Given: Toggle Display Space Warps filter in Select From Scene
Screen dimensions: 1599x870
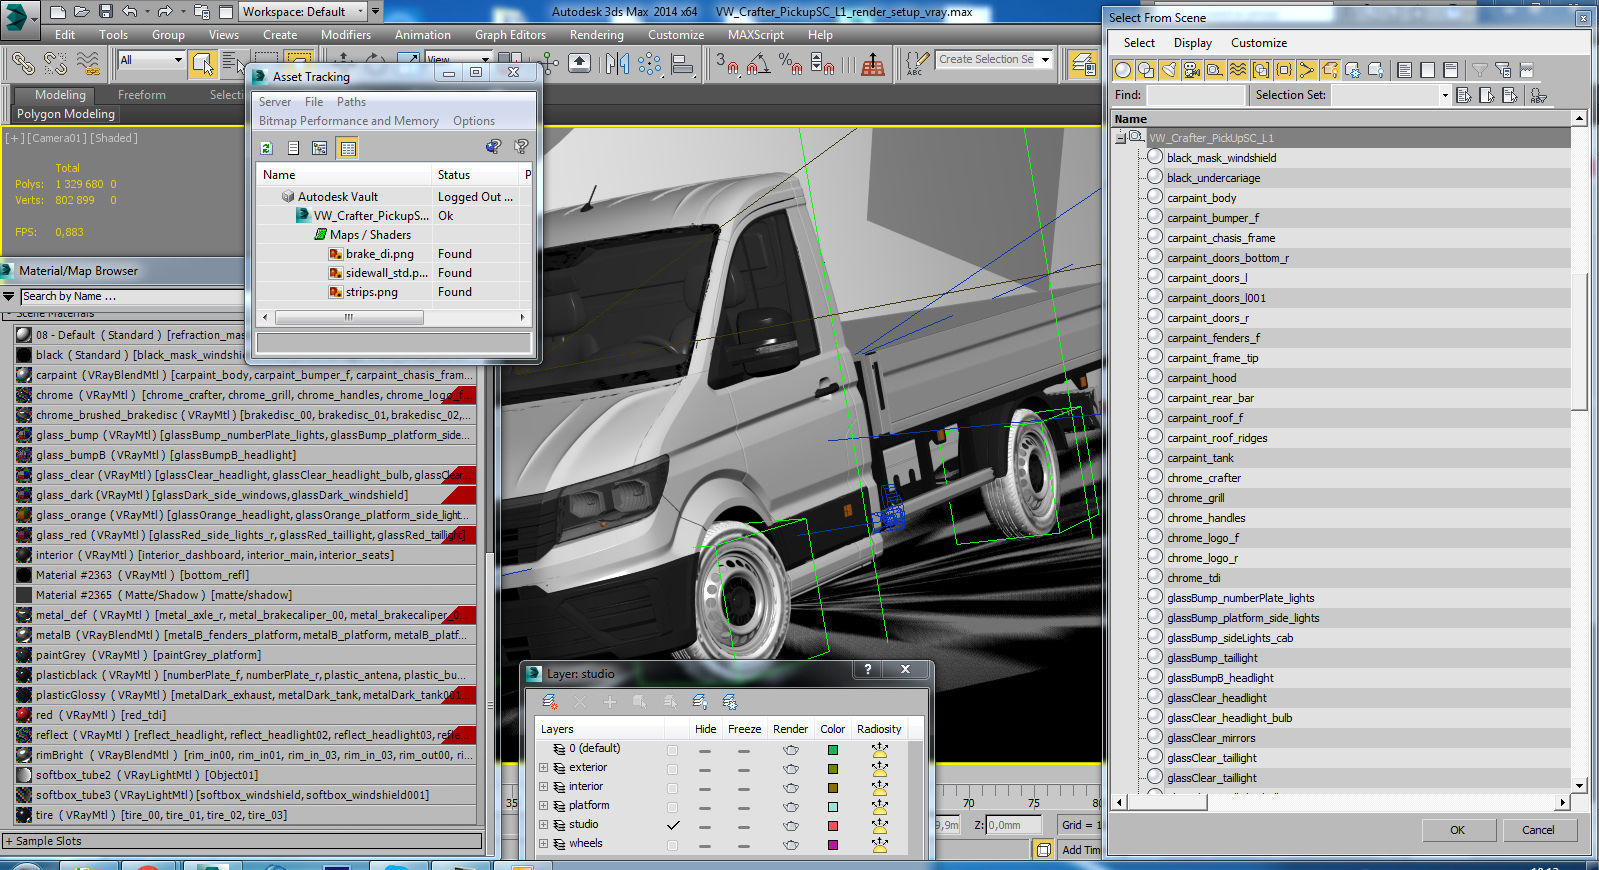Looking at the screenshot, I should (x=1238, y=70).
